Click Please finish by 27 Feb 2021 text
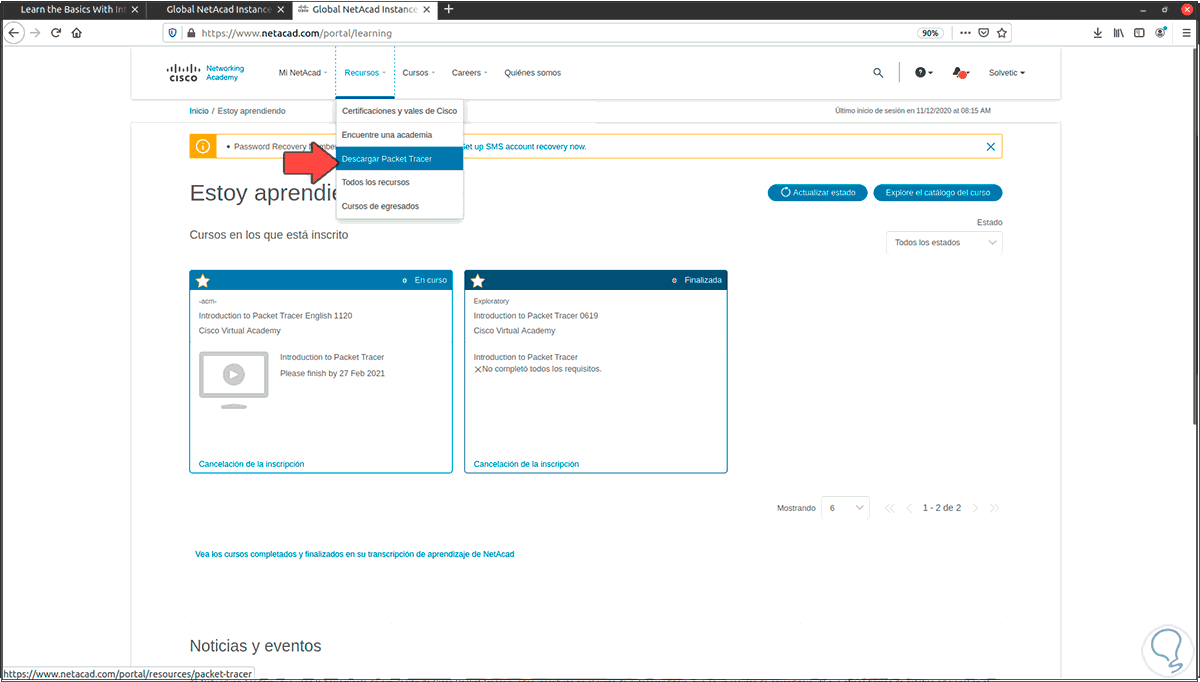 coord(332,374)
